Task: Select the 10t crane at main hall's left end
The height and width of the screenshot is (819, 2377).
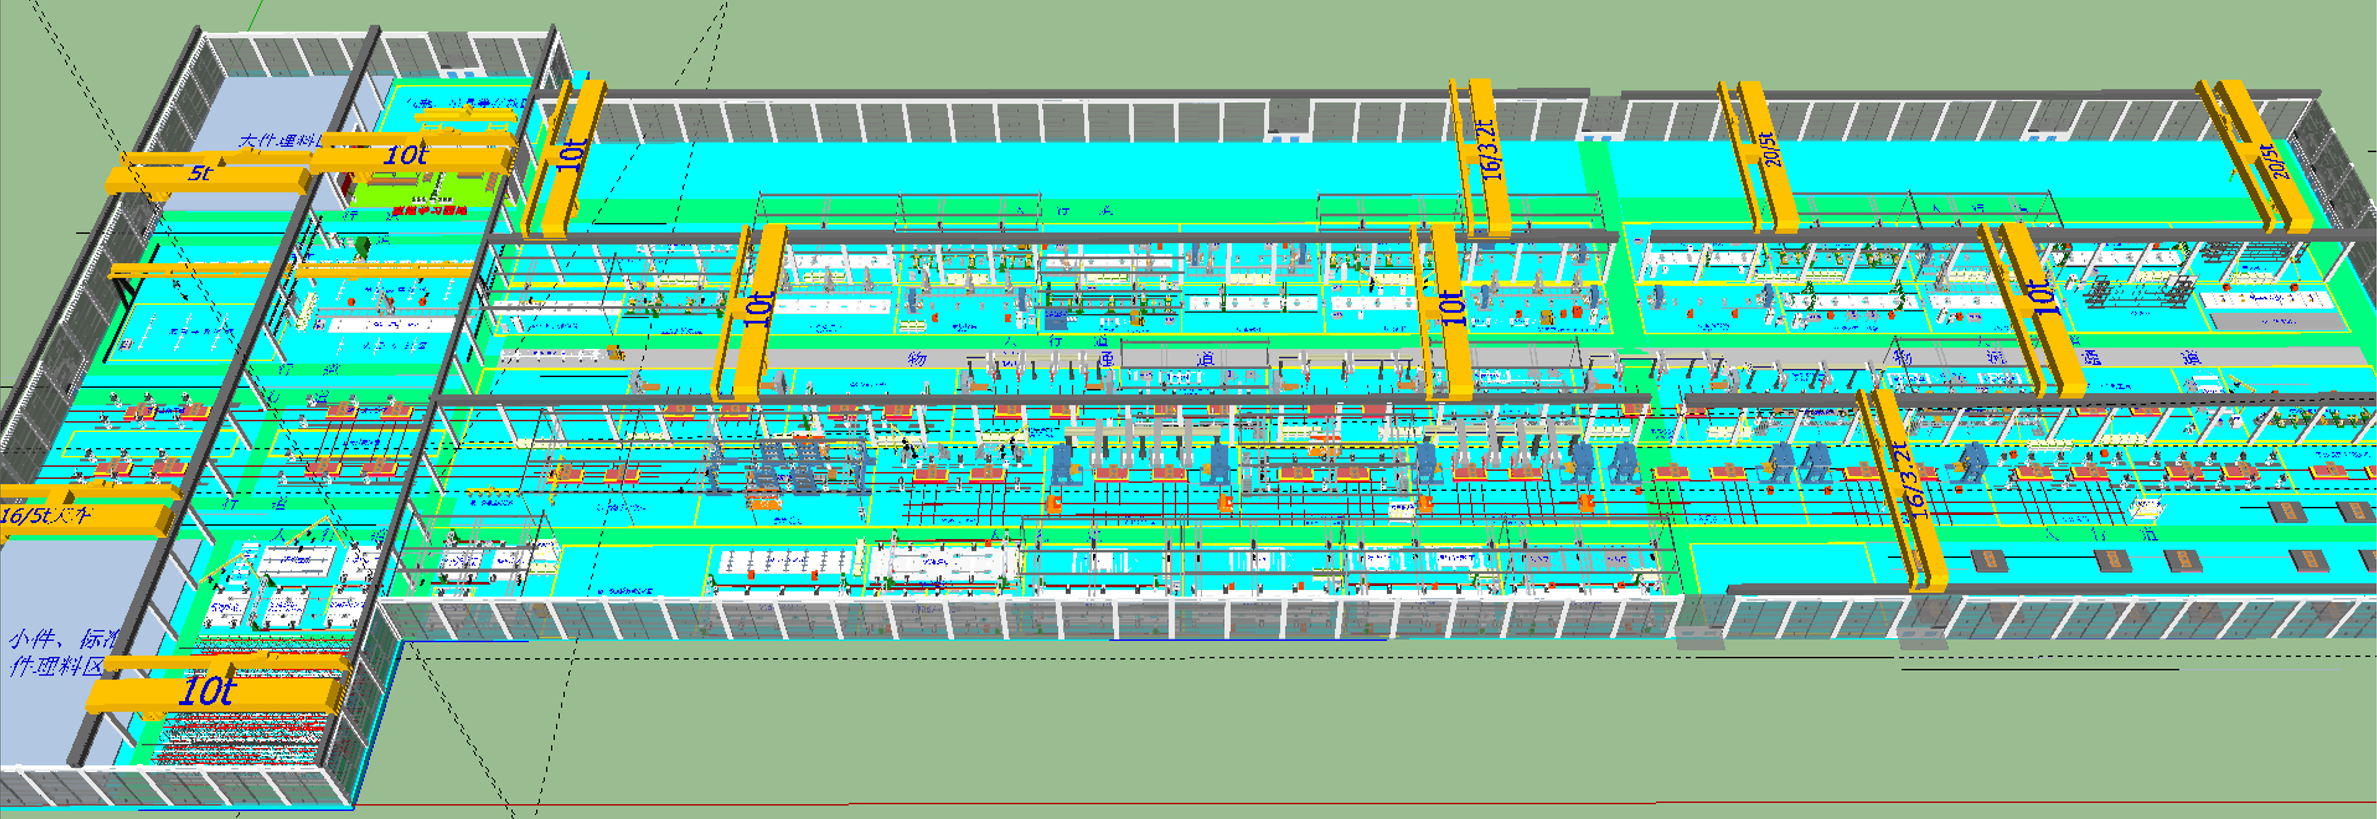Action: tap(567, 160)
